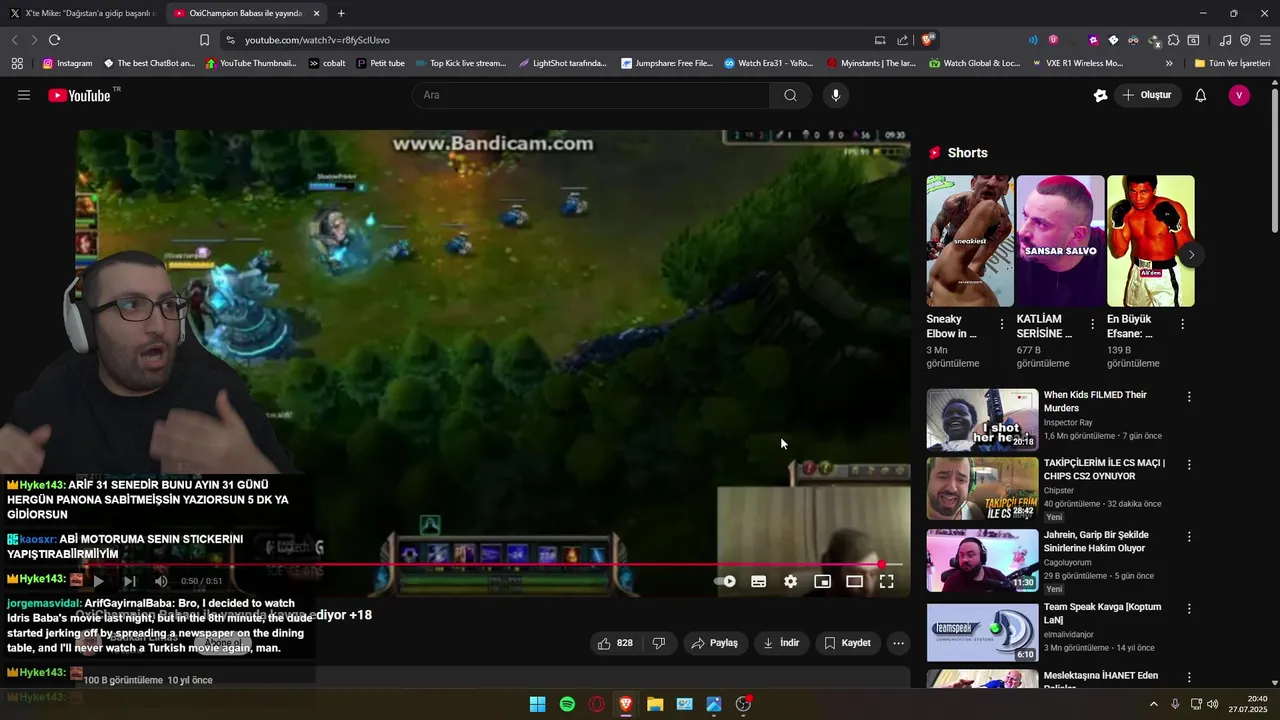The image size is (1280, 720).
Task: Open Team Speak Kavga video thumbnail
Action: coord(982,632)
